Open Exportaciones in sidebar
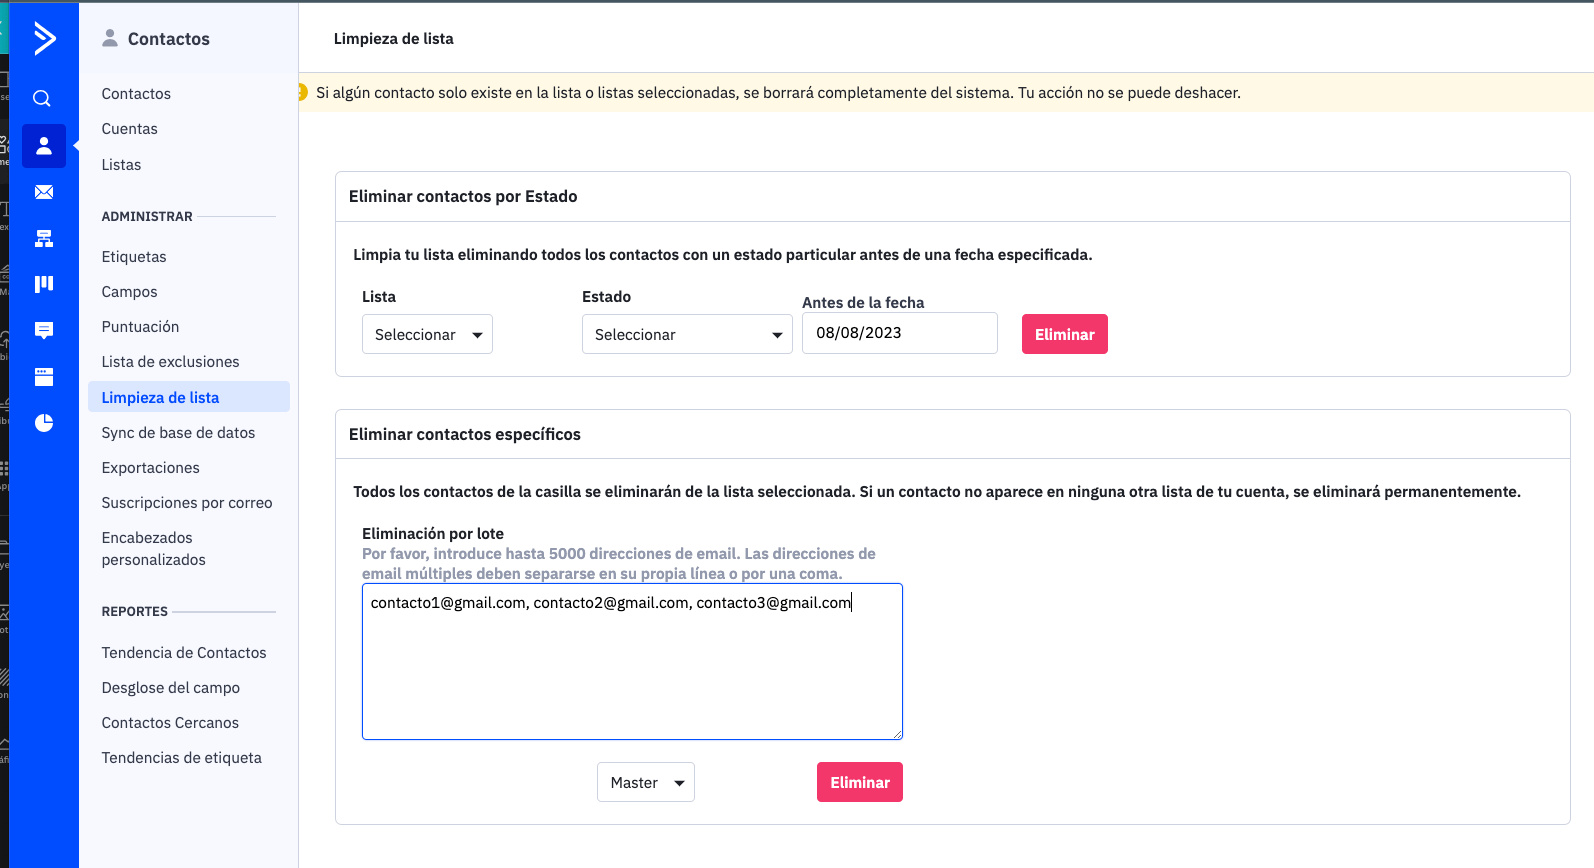 click(150, 468)
